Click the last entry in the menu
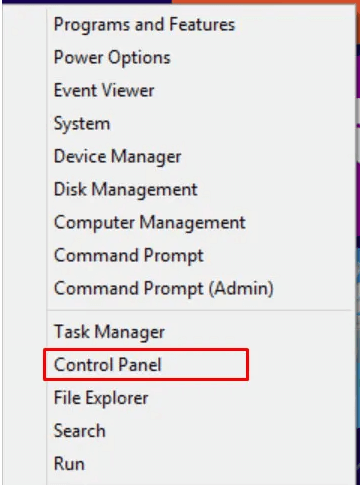Image resolution: width=360 pixels, height=491 pixels. 69,464
